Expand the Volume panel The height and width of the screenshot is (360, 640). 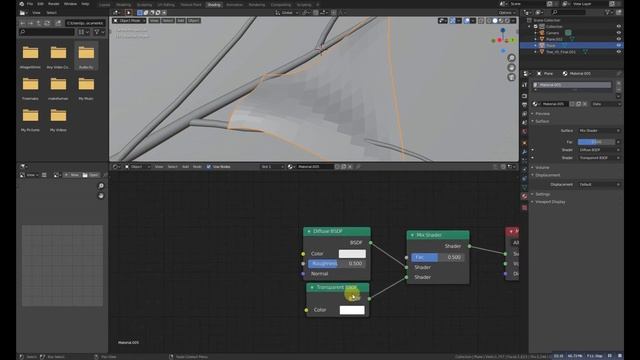pyautogui.click(x=542, y=167)
